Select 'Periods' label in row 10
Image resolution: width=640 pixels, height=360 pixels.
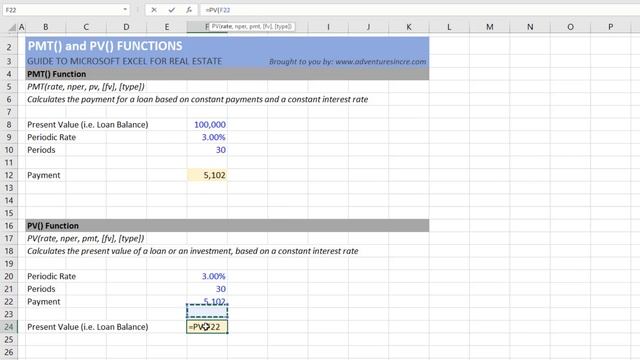(x=41, y=150)
